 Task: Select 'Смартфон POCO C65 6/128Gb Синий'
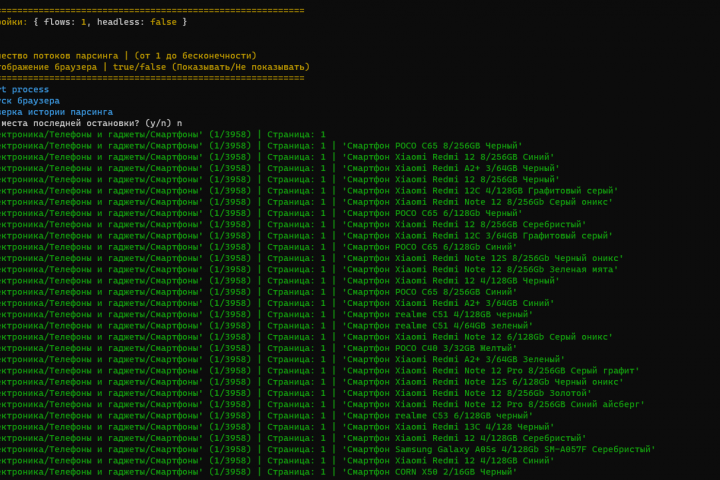[430, 247]
